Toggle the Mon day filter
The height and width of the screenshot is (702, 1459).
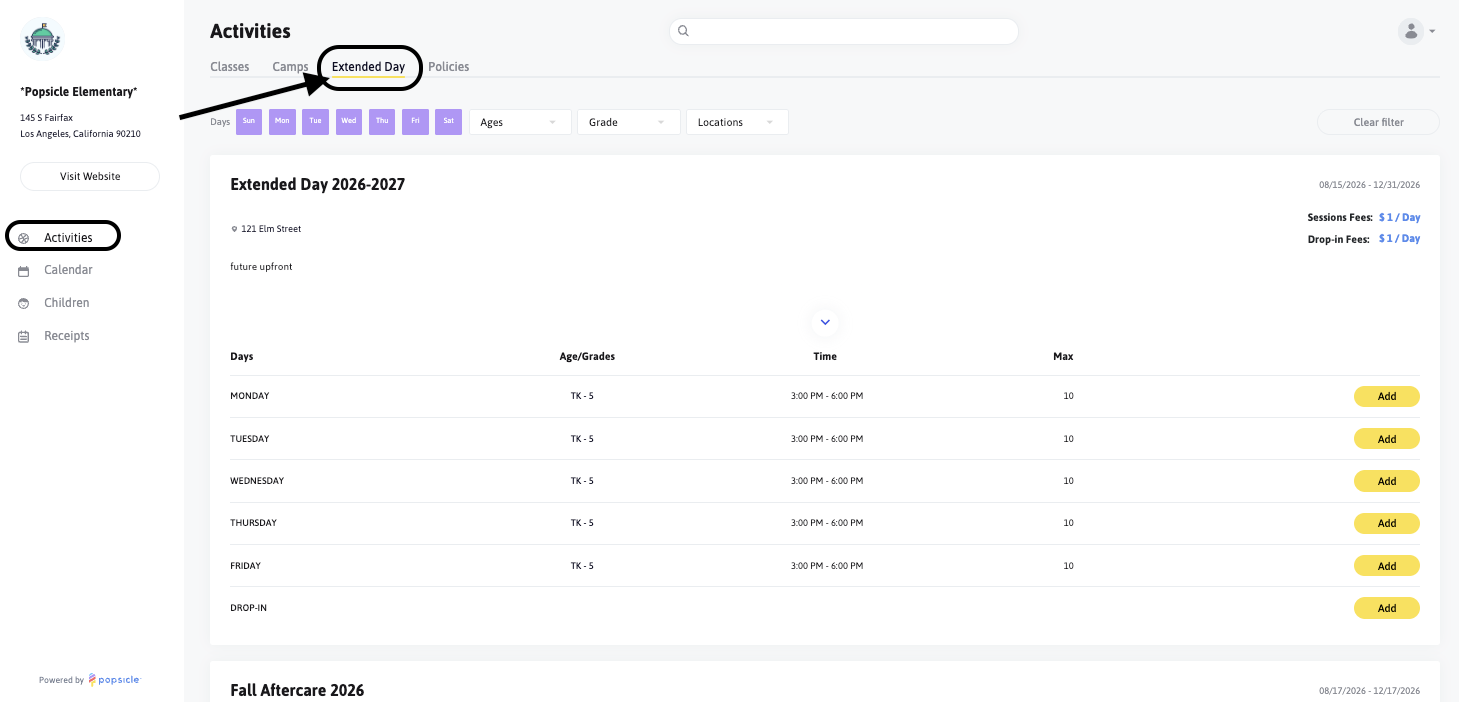click(x=282, y=122)
